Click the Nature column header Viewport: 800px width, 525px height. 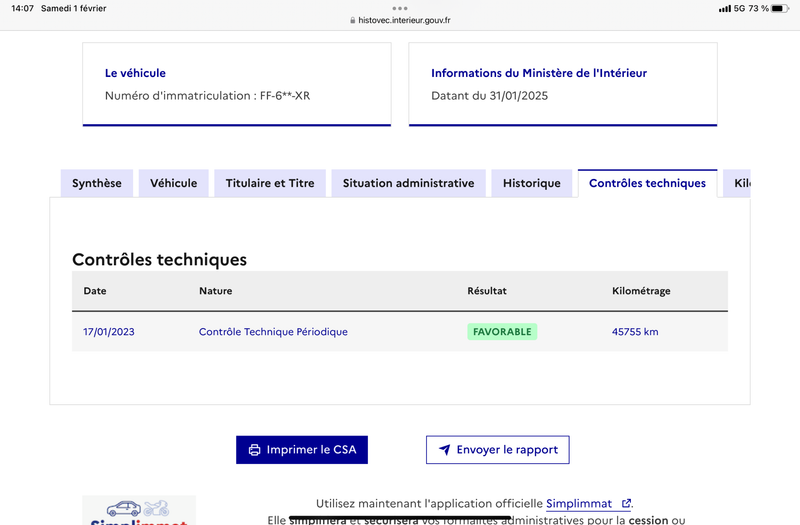[x=215, y=291]
